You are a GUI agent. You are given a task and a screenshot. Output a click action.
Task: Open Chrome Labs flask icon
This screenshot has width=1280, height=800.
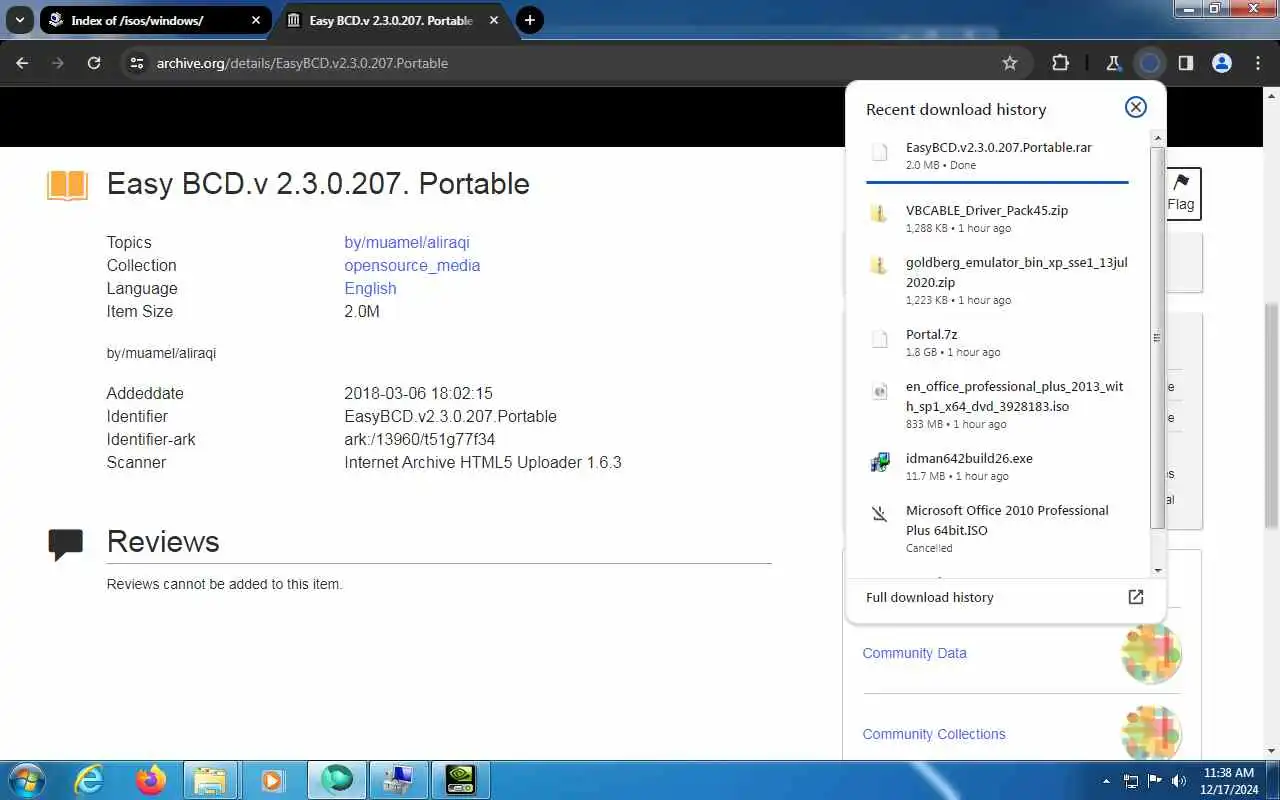pyautogui.click(x=1113, y=63)
